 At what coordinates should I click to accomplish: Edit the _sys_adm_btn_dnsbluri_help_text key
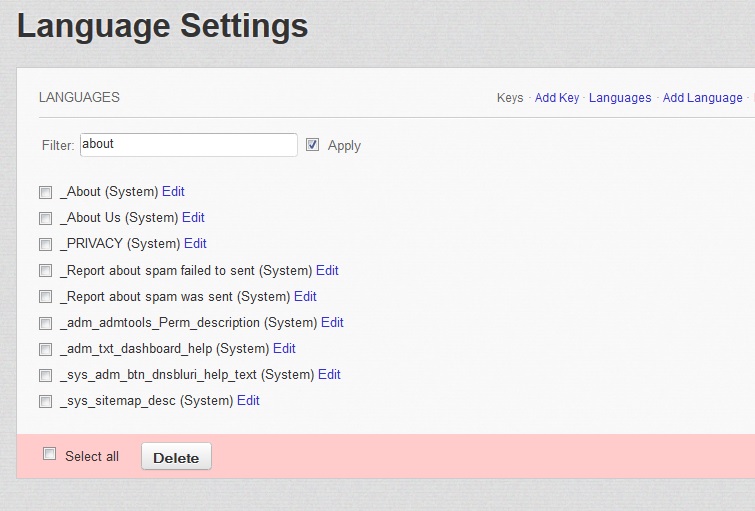pos(329,374)
